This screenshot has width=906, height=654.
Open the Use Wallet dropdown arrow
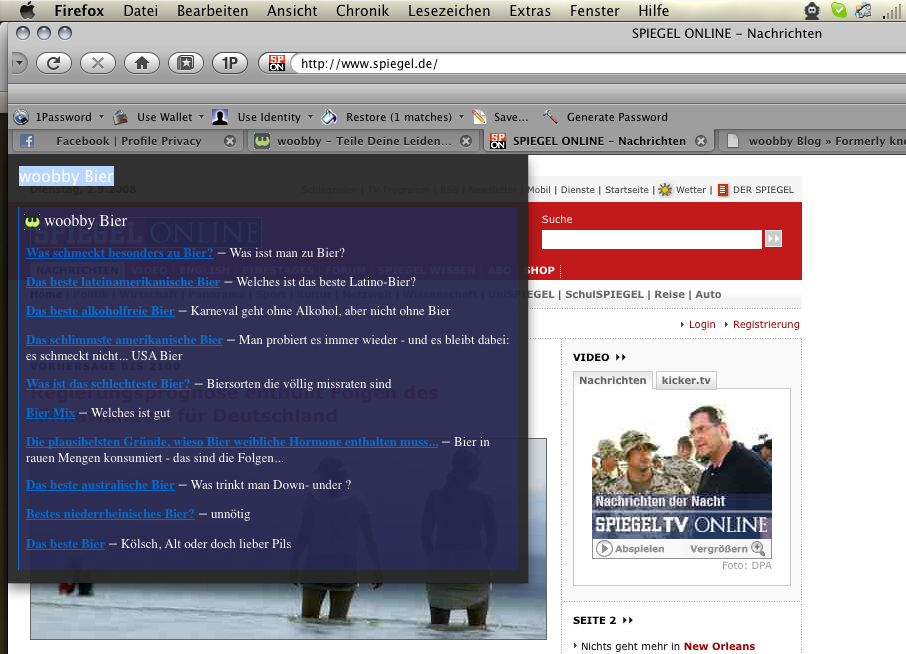point(202,117)
